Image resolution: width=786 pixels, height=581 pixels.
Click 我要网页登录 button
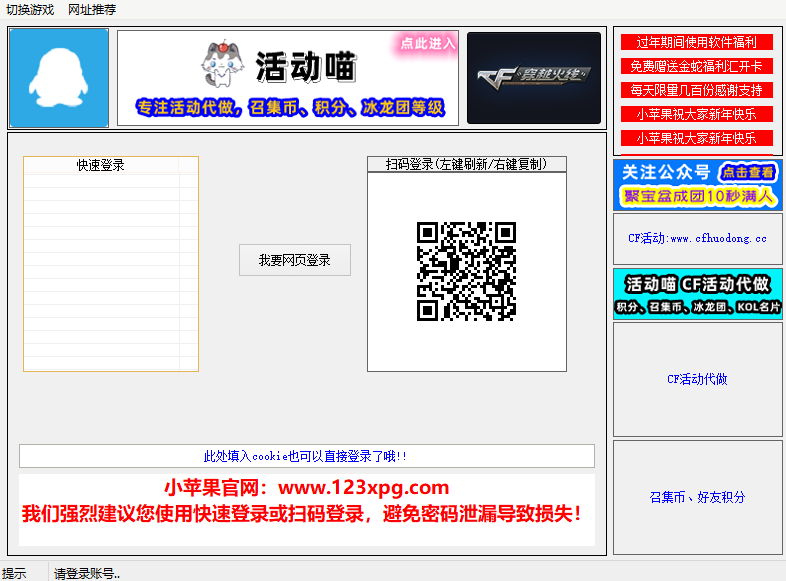coord(295,260)
